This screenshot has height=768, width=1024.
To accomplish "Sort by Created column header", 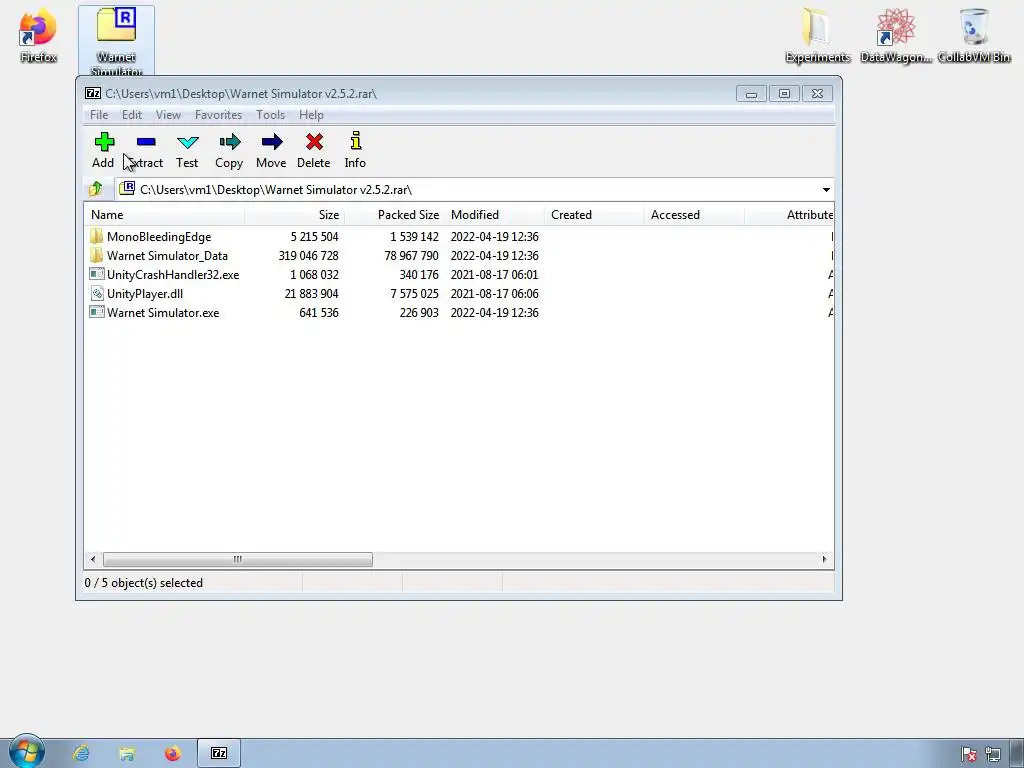I will point(594,215).
